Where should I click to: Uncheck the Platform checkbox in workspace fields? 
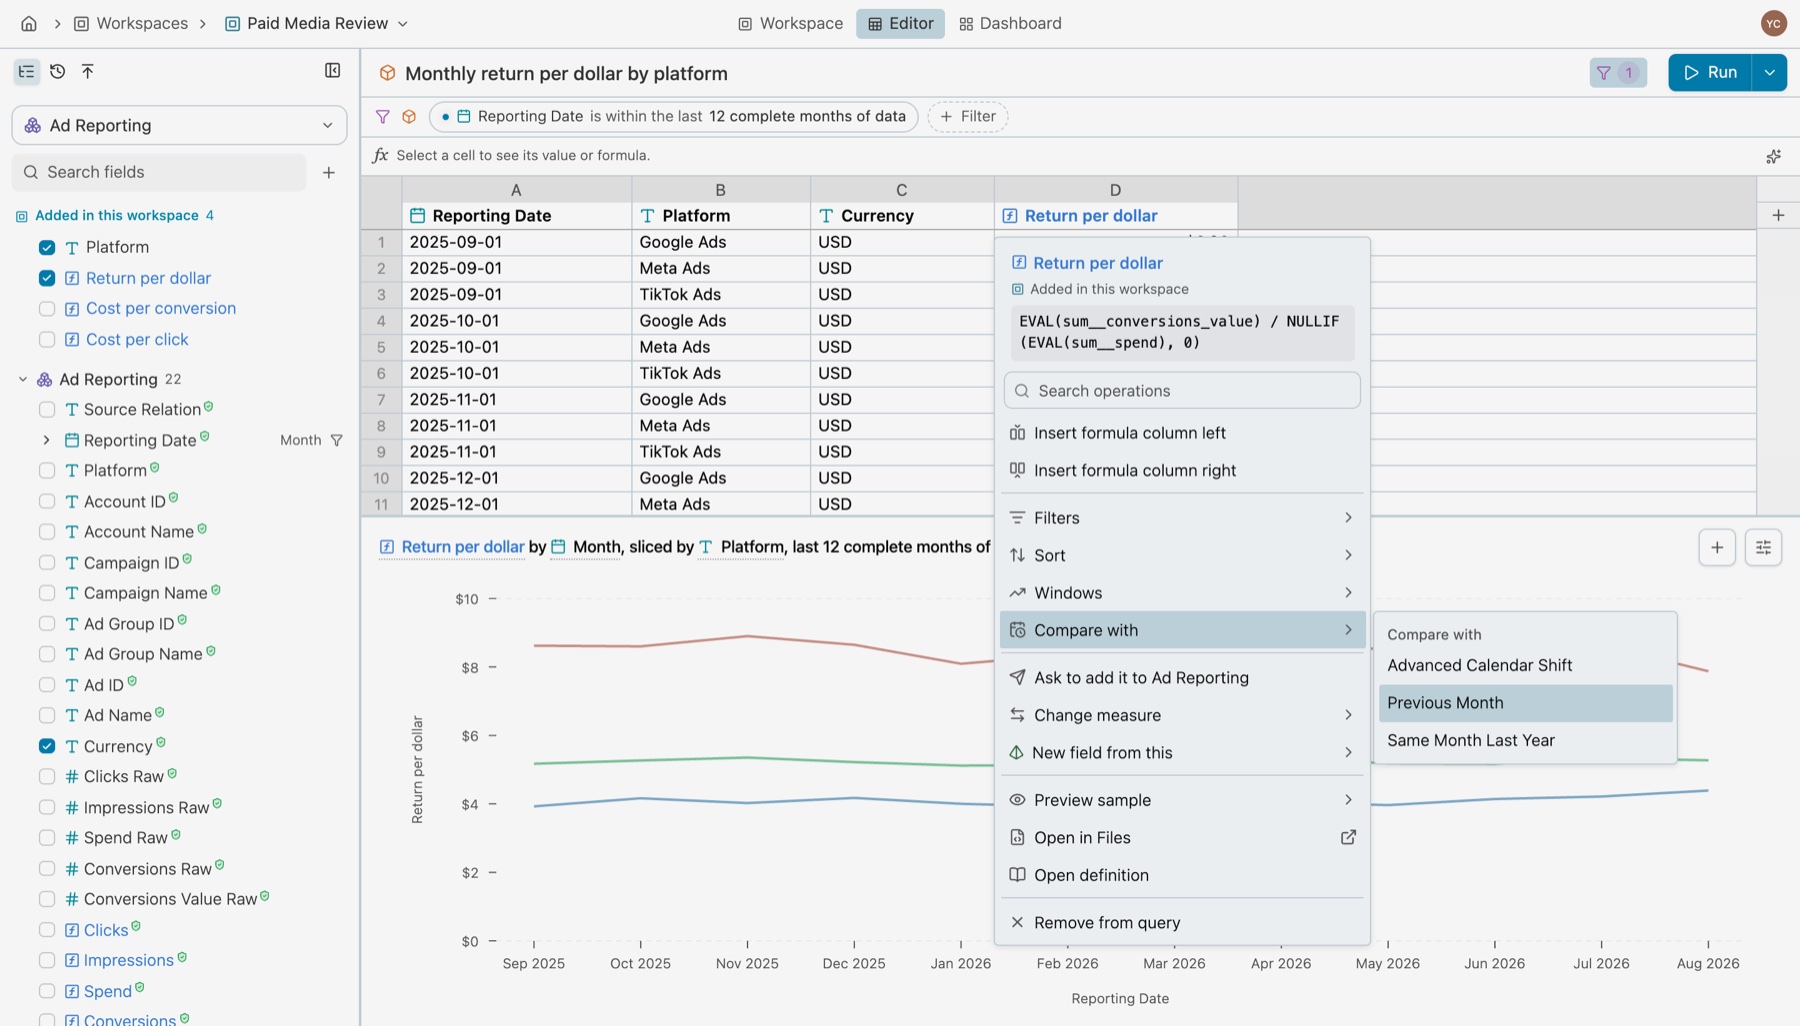pyautogui.click(x=47, y=247)
